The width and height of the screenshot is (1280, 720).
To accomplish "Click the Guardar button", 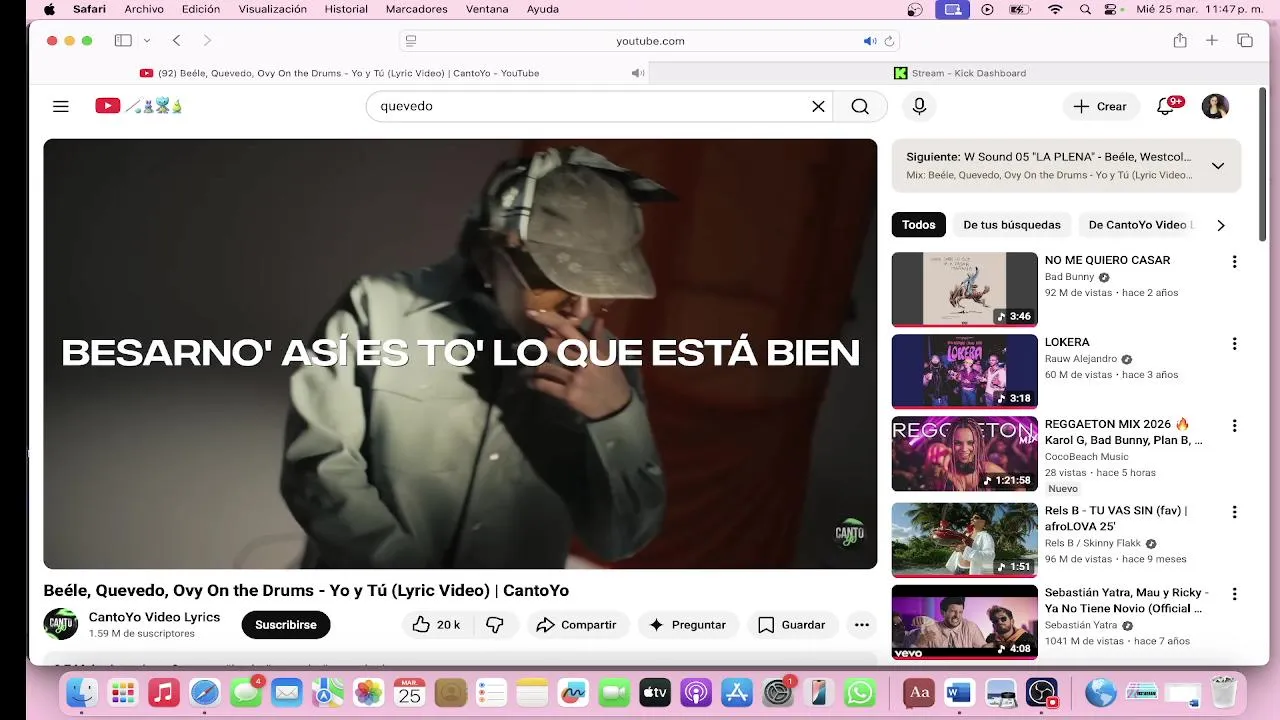I will tap(792, 625).
